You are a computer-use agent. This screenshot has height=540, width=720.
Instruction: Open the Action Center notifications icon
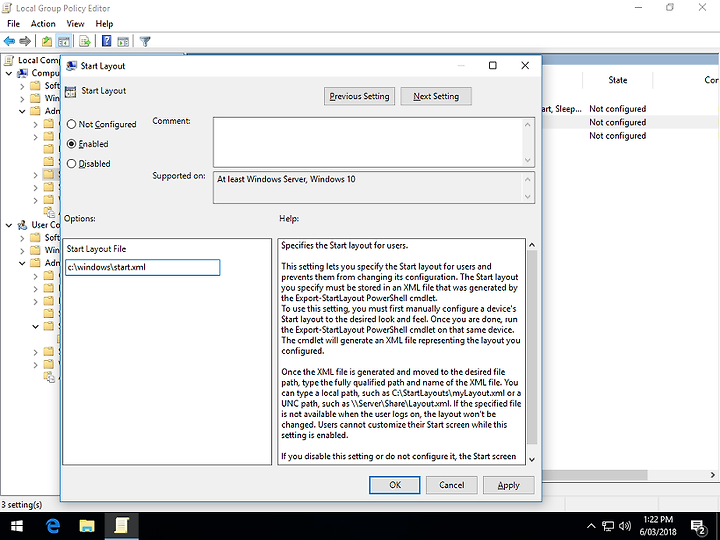[x=698, y=527]
